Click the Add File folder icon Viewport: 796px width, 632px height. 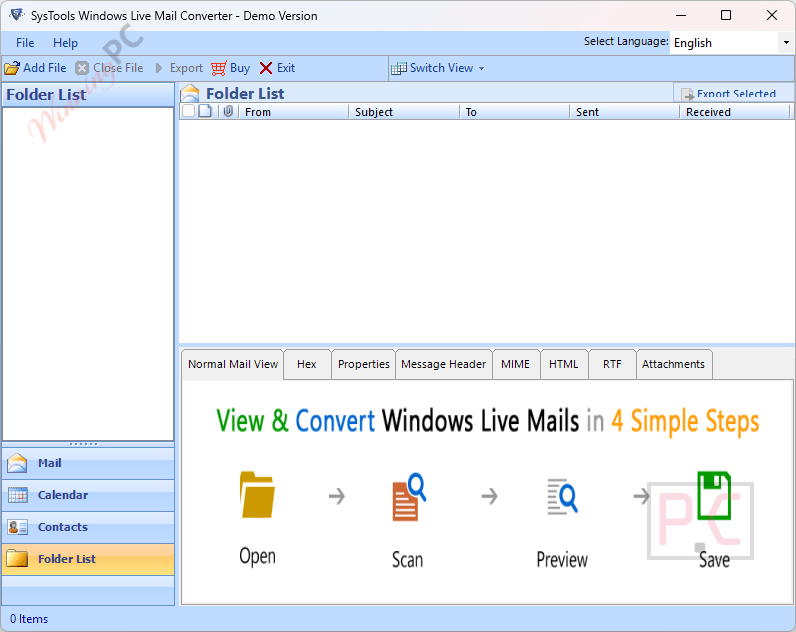click(x=12, y=68)
